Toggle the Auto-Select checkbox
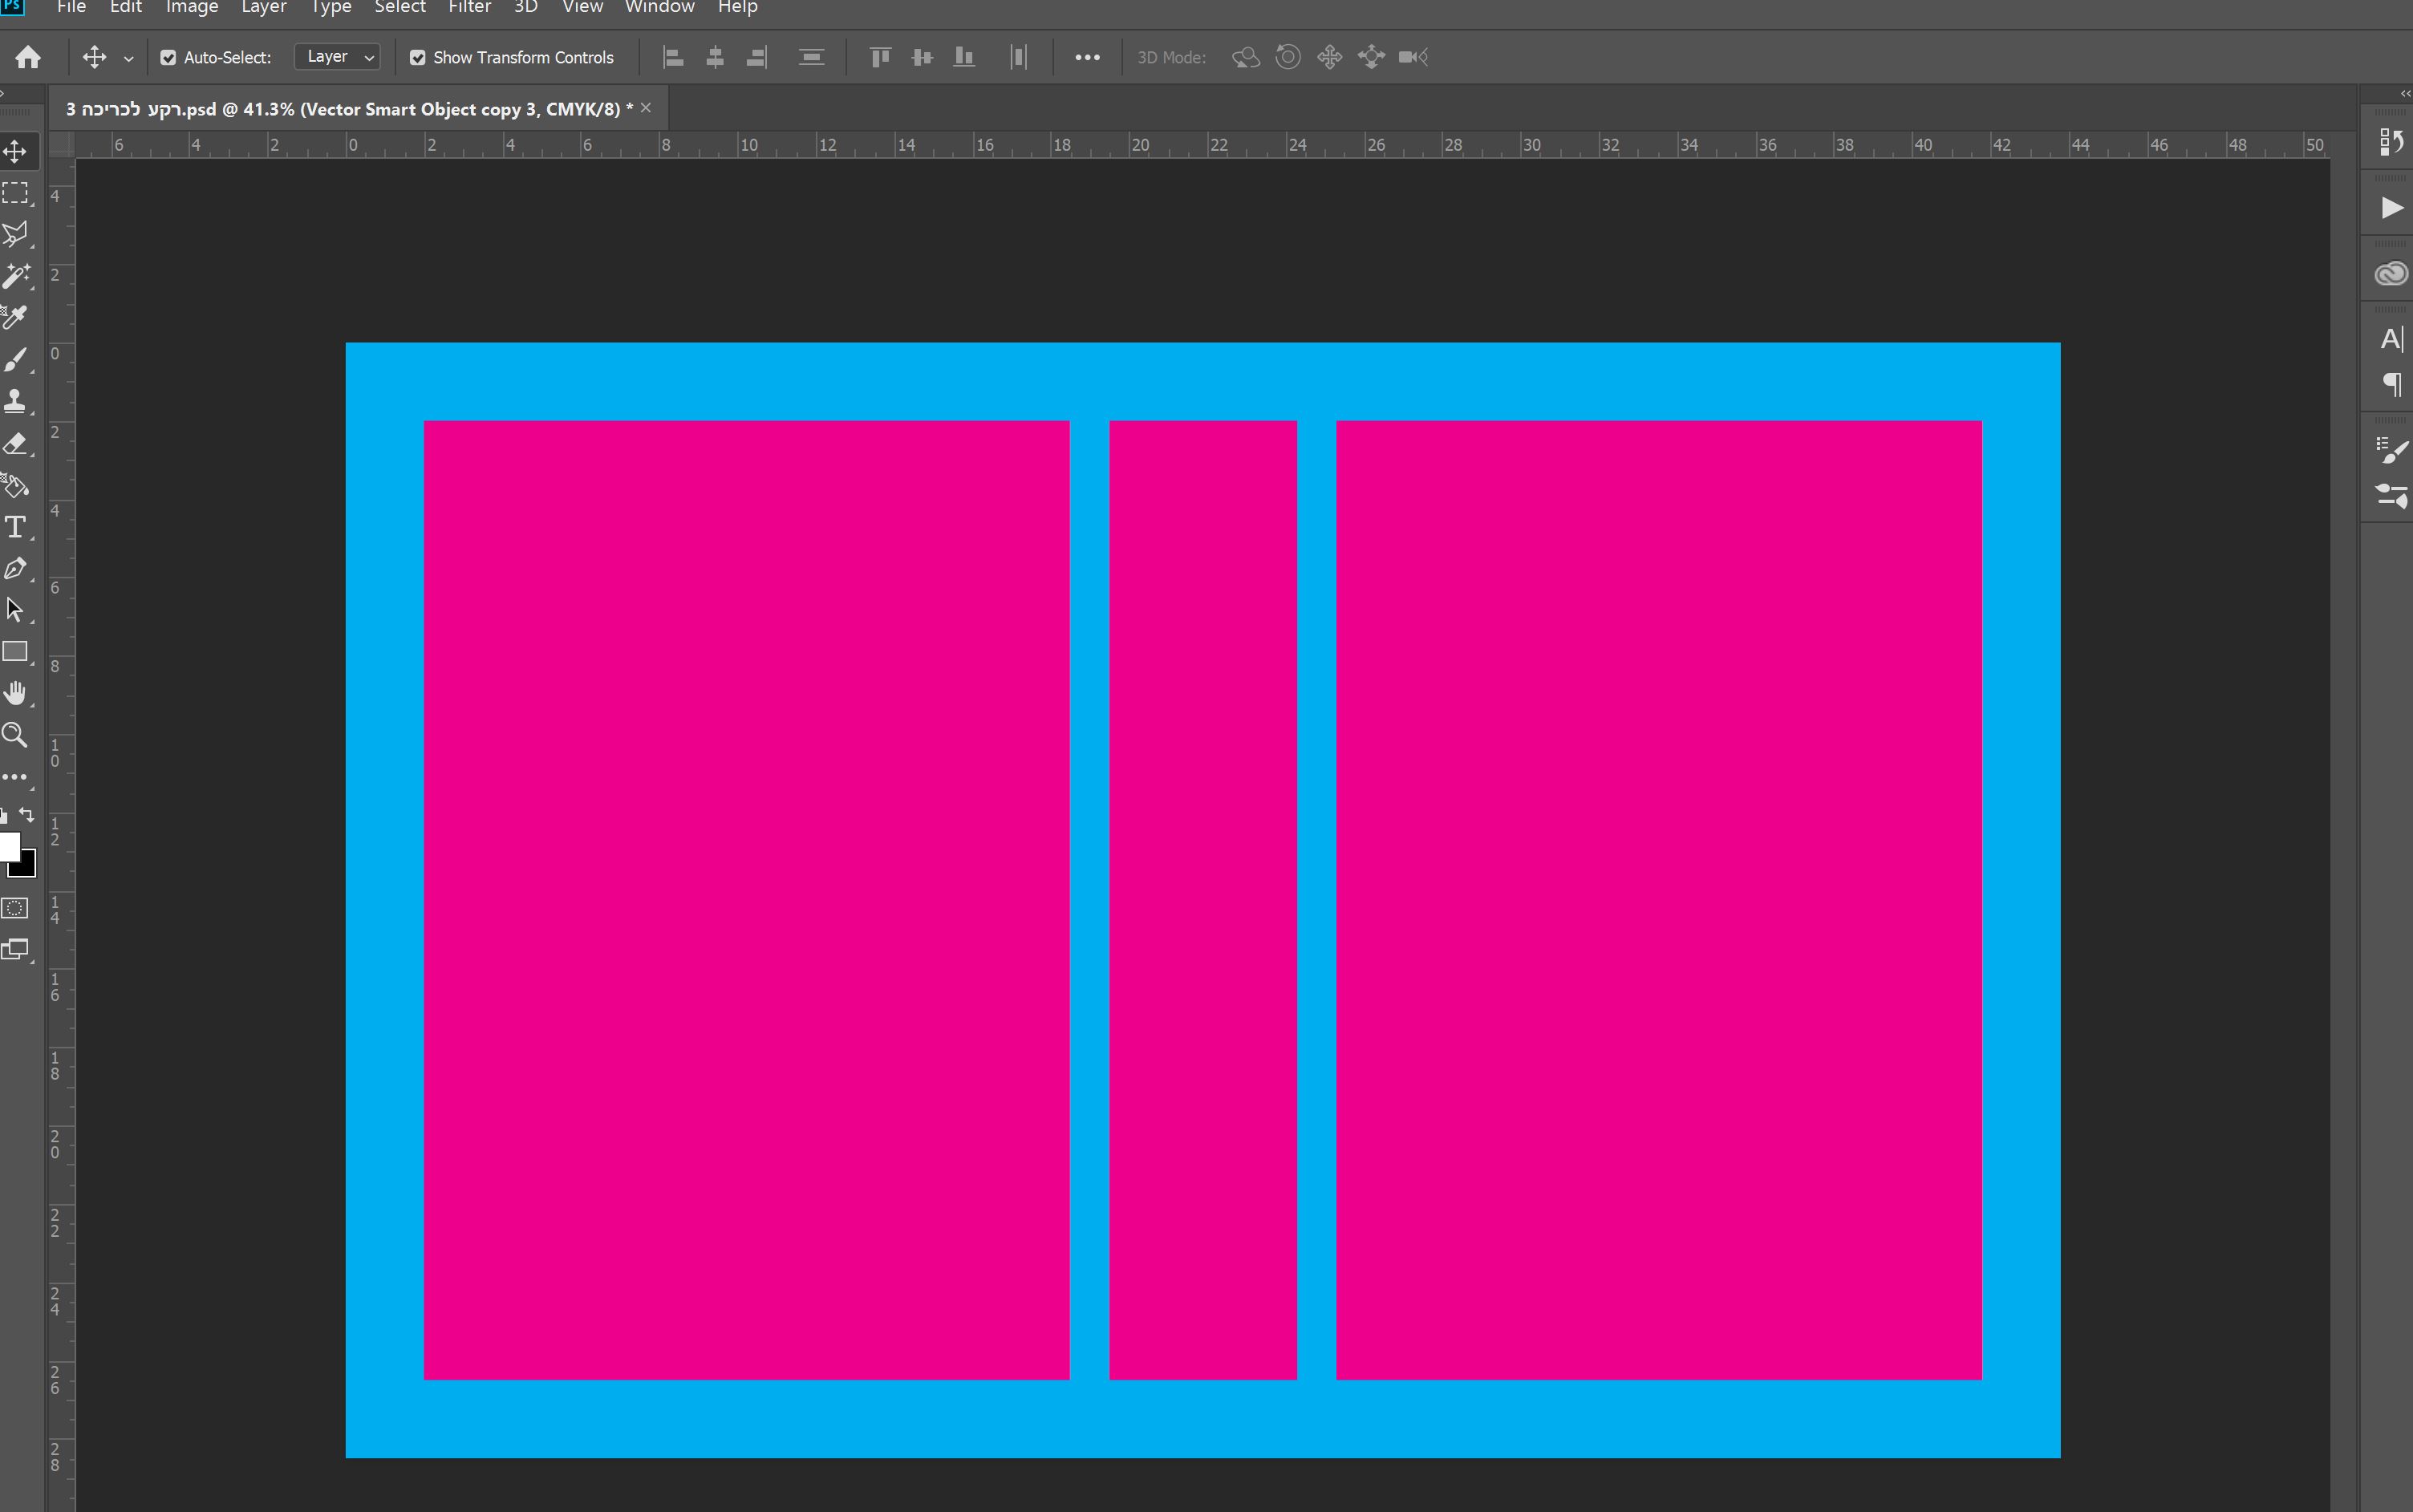This screenshot has height=1512, width=2413. tap(168, 58)
